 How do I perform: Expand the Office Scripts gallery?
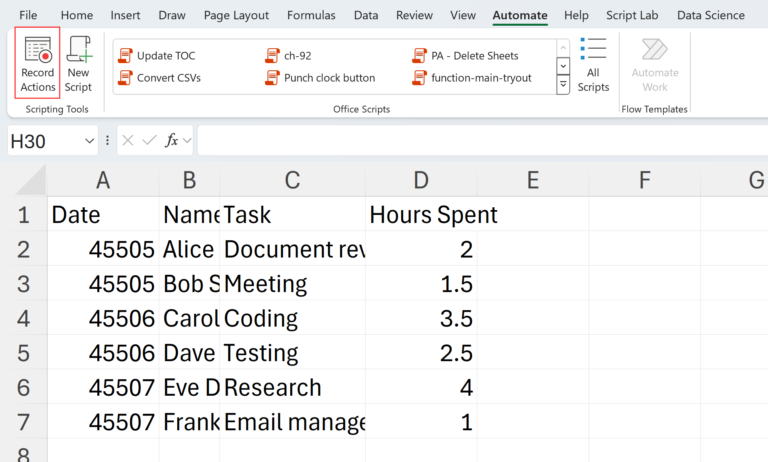click(x=563, y=86)
